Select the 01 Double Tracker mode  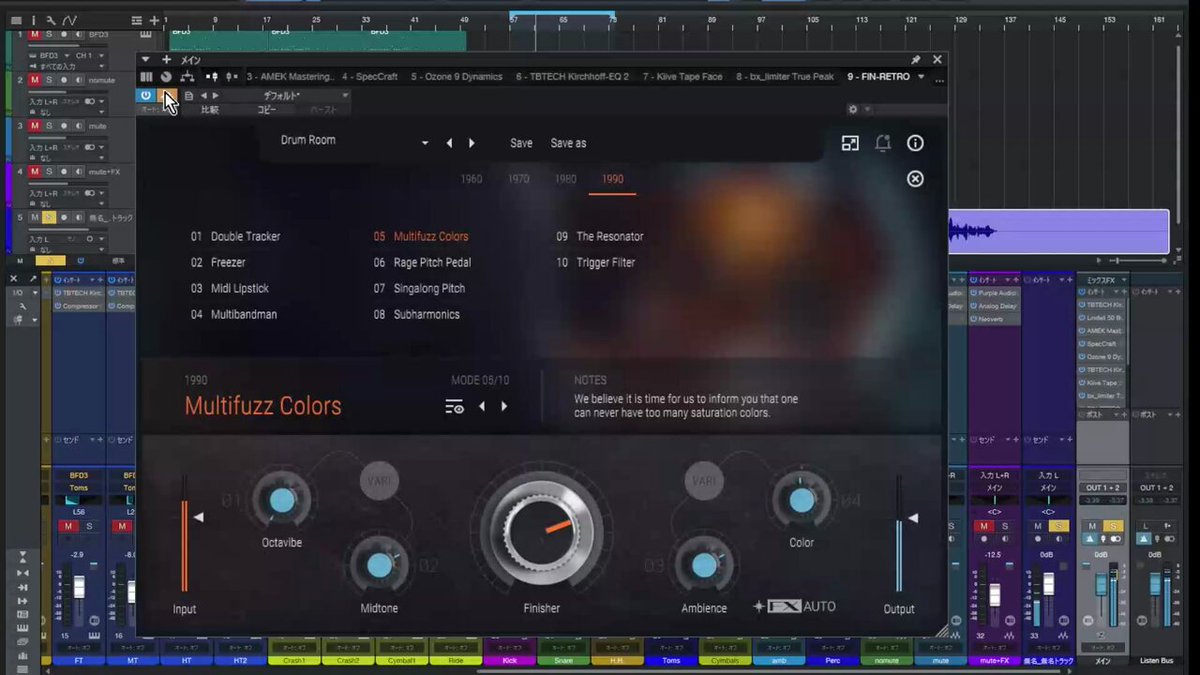point(235,237)
